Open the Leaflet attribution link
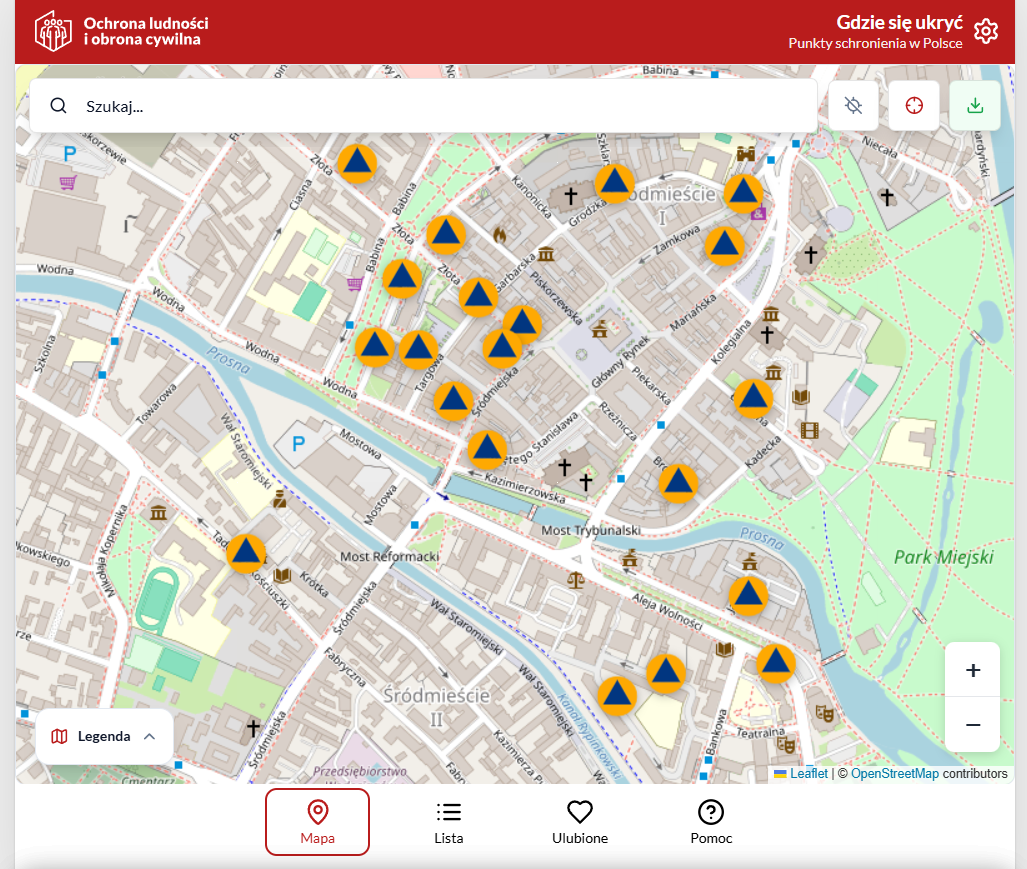This screenshot has height=869, width=1027. (808, 773)
